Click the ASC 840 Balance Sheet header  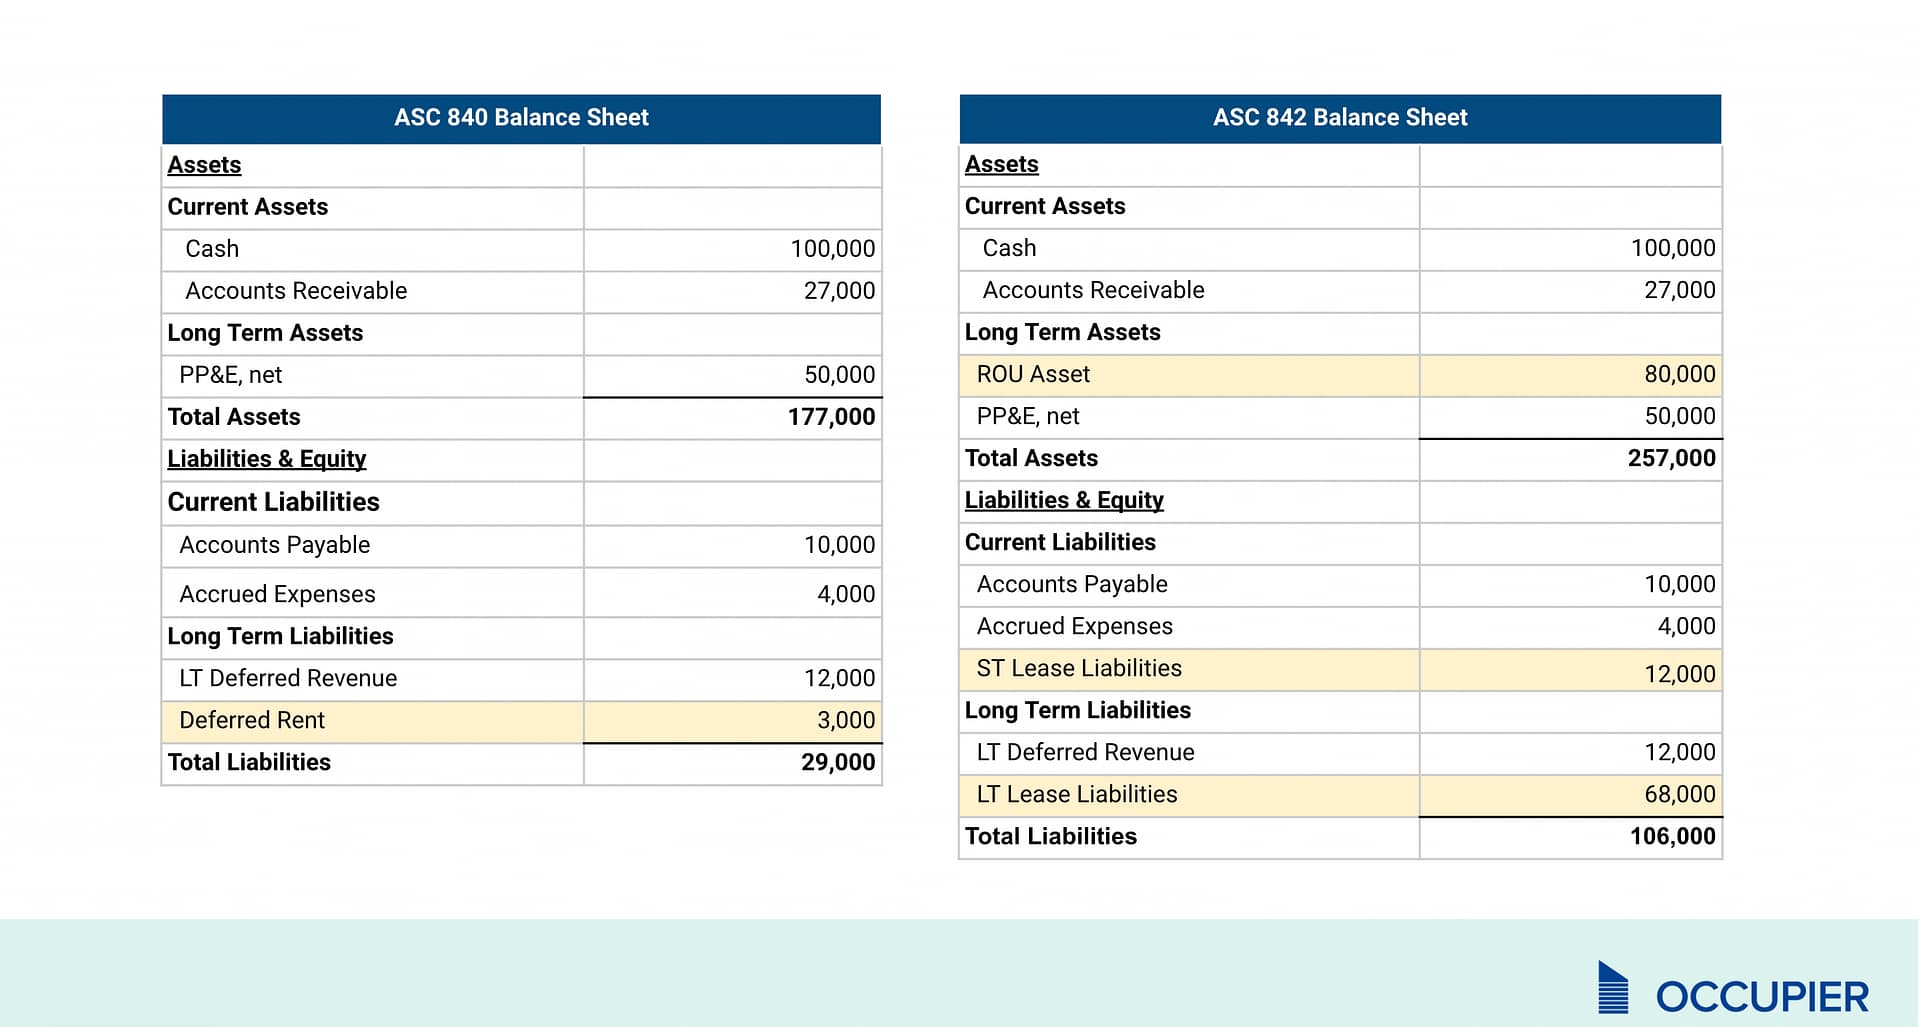click(520, 117)
